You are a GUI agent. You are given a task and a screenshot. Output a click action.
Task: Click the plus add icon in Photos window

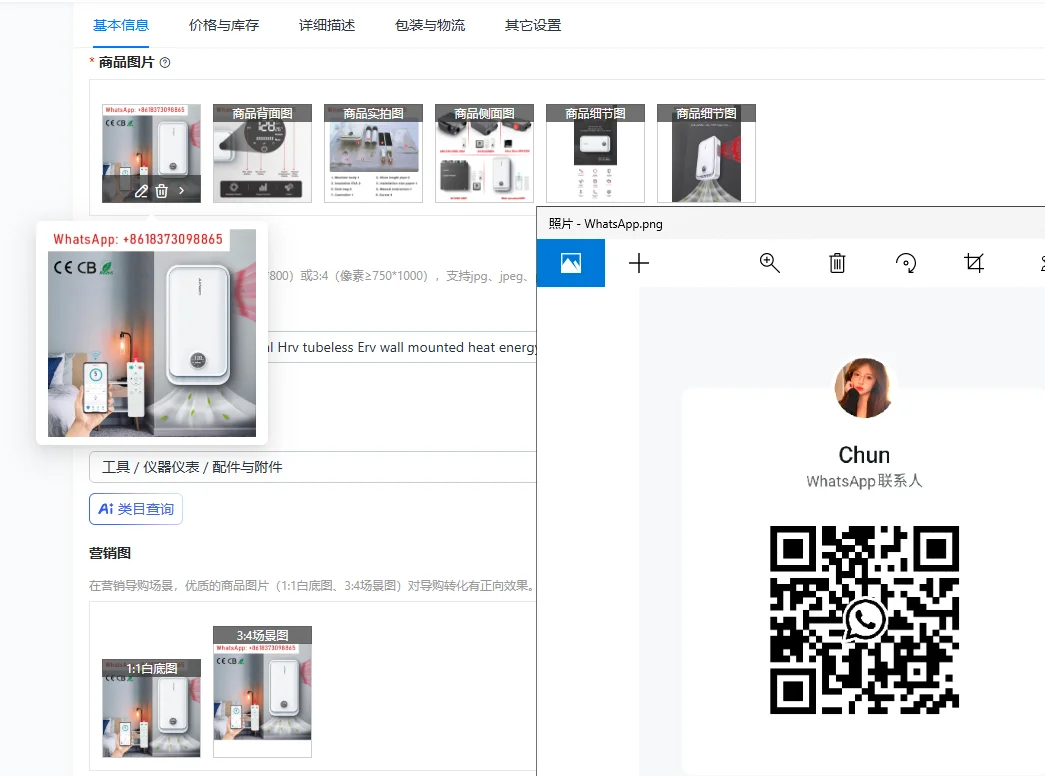(638, 263)
